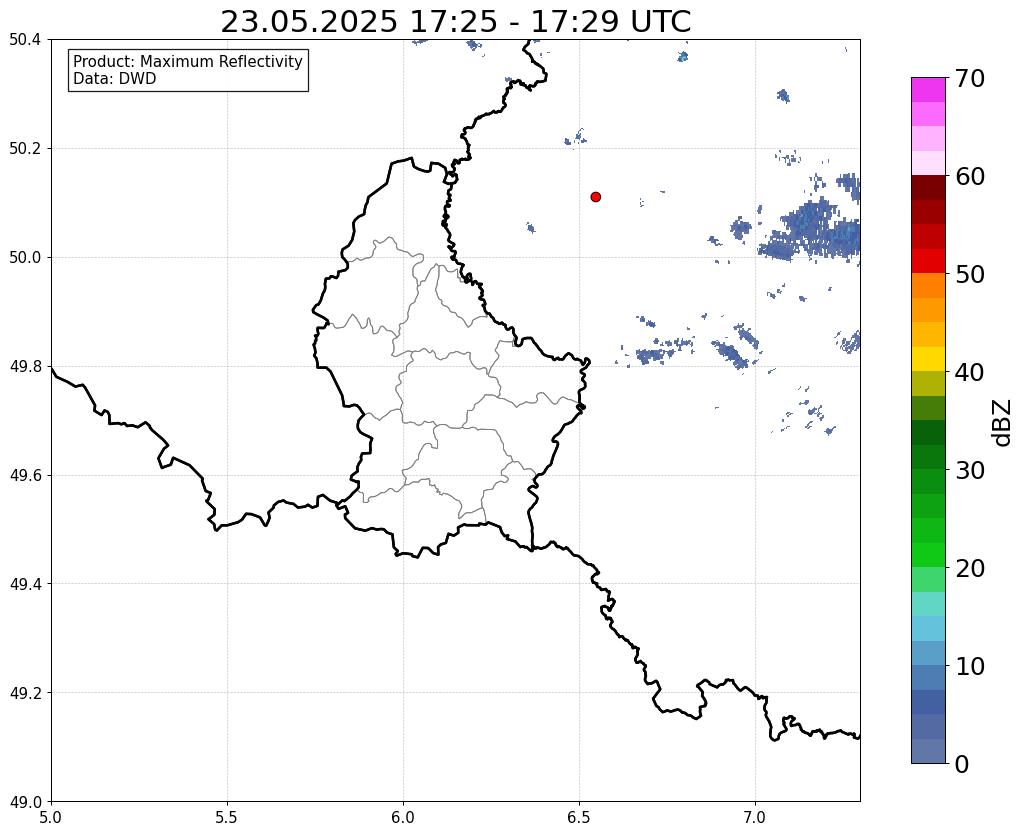This screenshot has height=834, width=1023.
Task: Click longitude tick label 6.5
Action: (x=579, y=818)
